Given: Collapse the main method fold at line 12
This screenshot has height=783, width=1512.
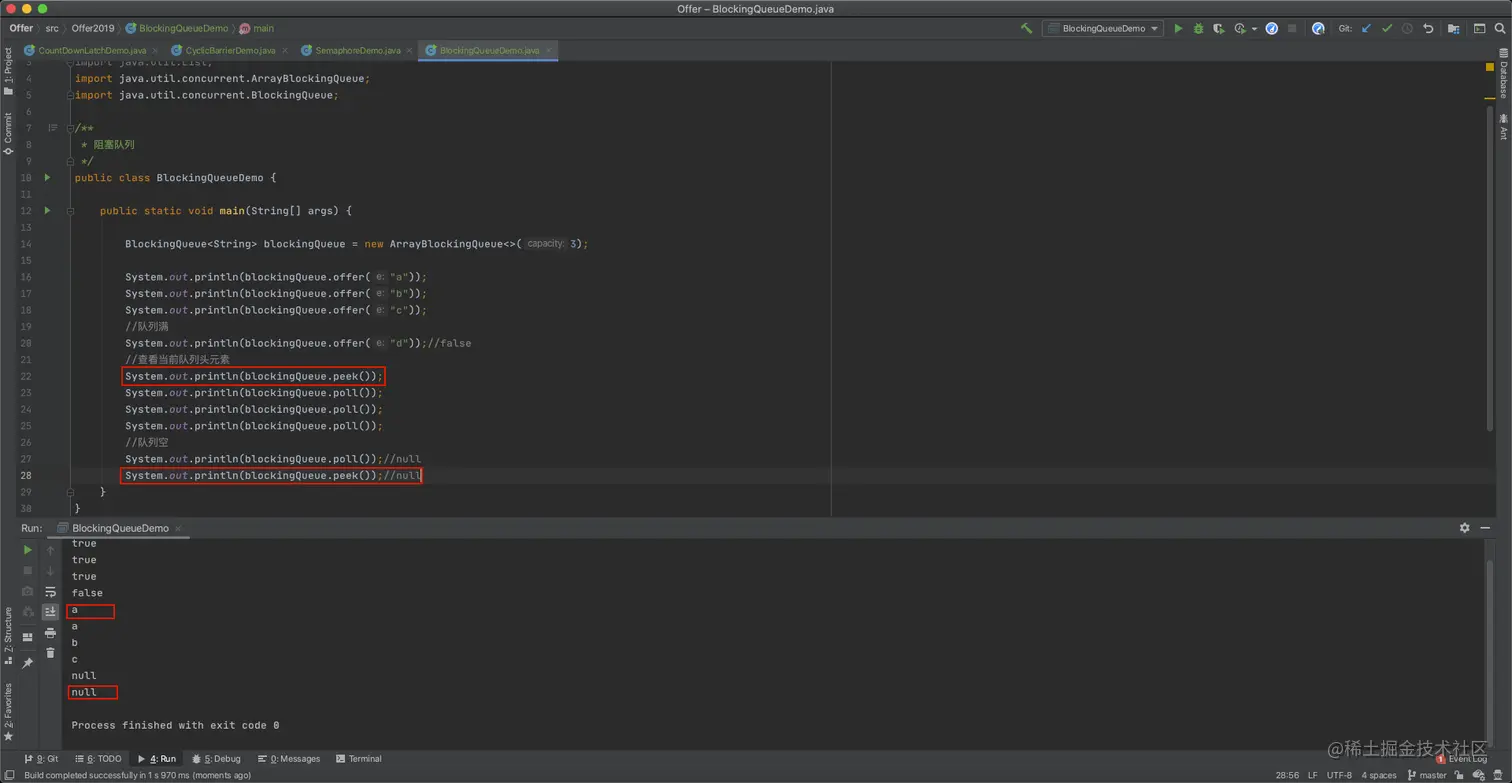Looking at the screenshot, I should tap(70, 211).
